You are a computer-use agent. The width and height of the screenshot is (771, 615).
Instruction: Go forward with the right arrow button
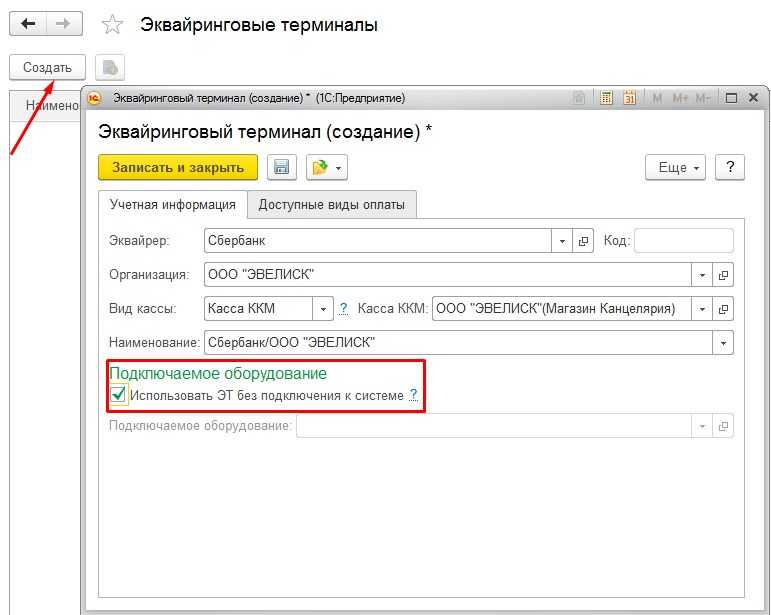pyautogui.click(x=64, y=24)
